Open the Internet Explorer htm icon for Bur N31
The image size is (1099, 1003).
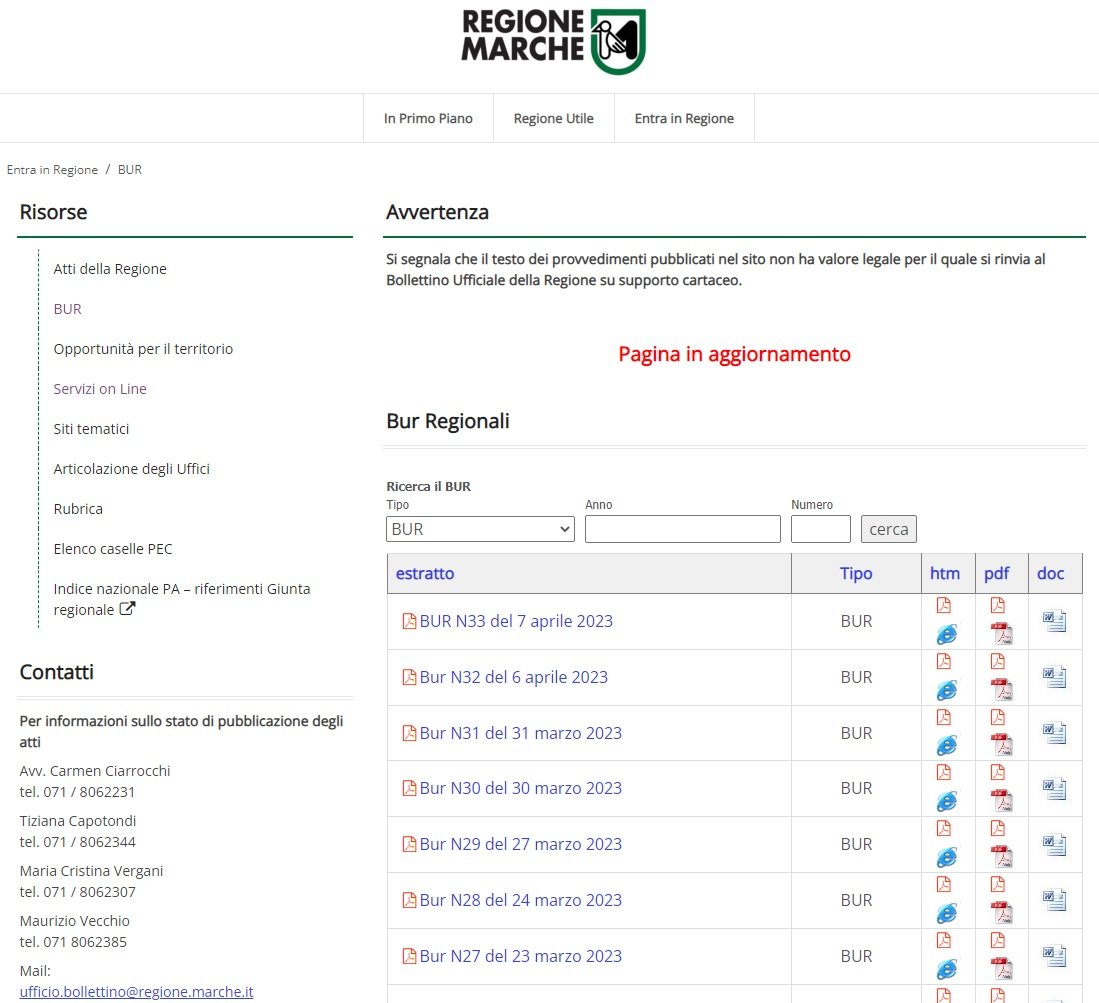point(946,745)
